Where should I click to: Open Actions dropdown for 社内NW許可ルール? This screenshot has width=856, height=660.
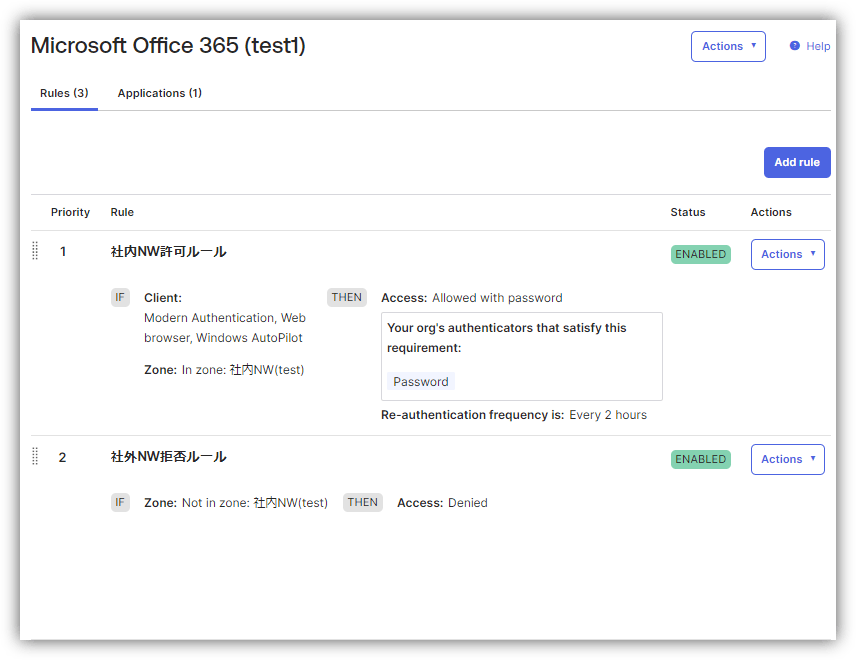tap(788, 254)
